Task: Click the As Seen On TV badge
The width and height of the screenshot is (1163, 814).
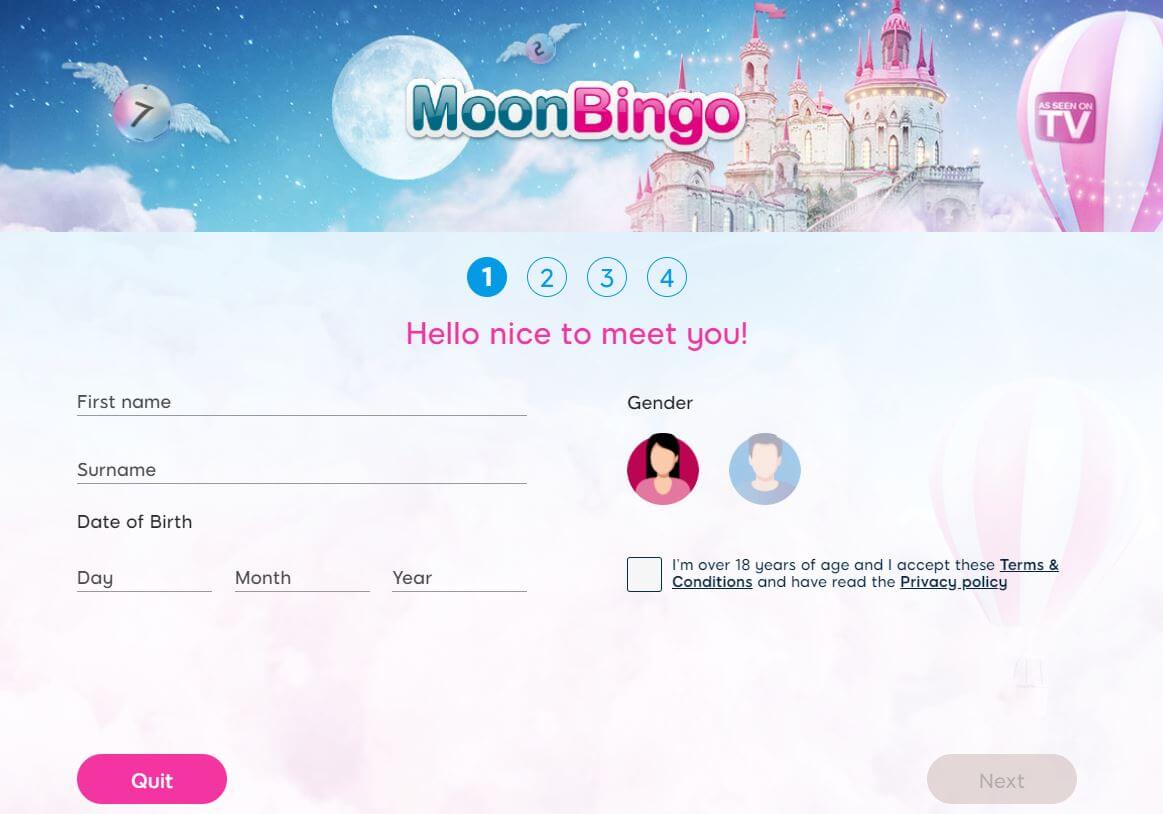Action: (1065, 119)
